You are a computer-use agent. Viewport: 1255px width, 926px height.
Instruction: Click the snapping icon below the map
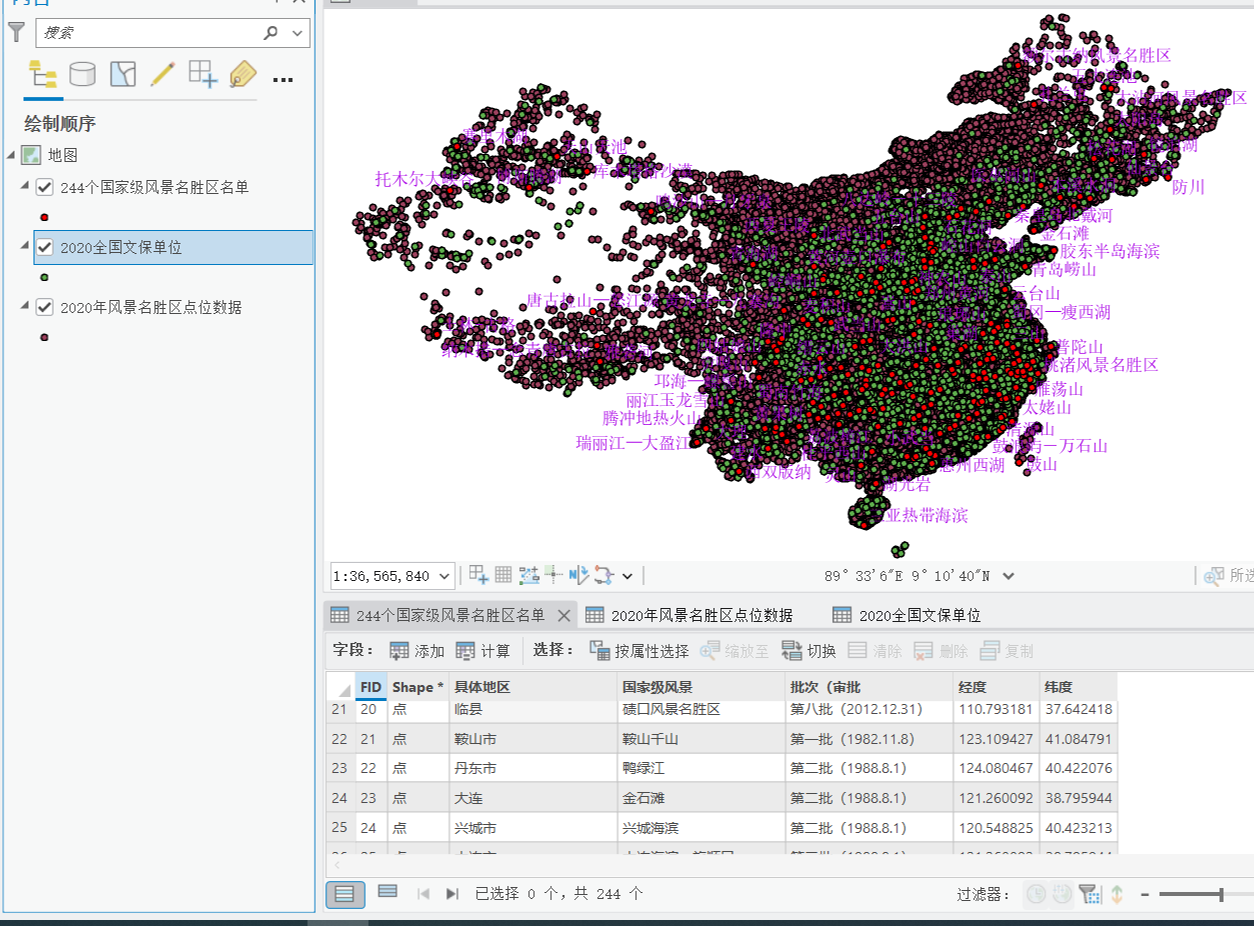tap(479, 575)
